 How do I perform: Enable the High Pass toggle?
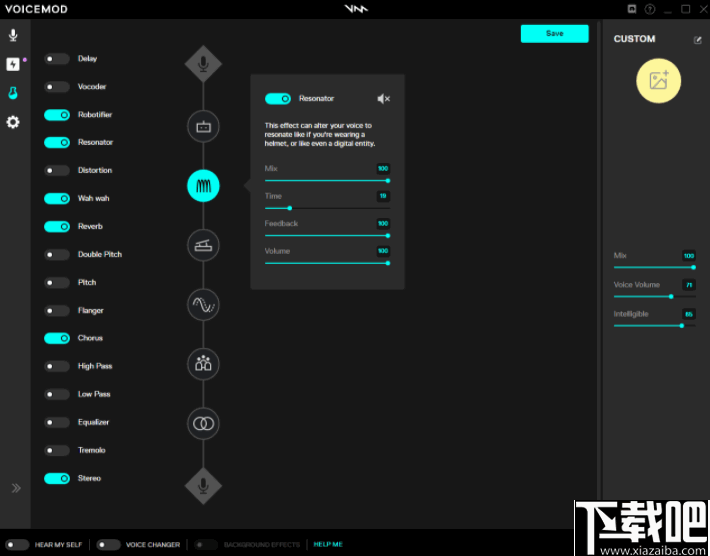coord(57,366)
